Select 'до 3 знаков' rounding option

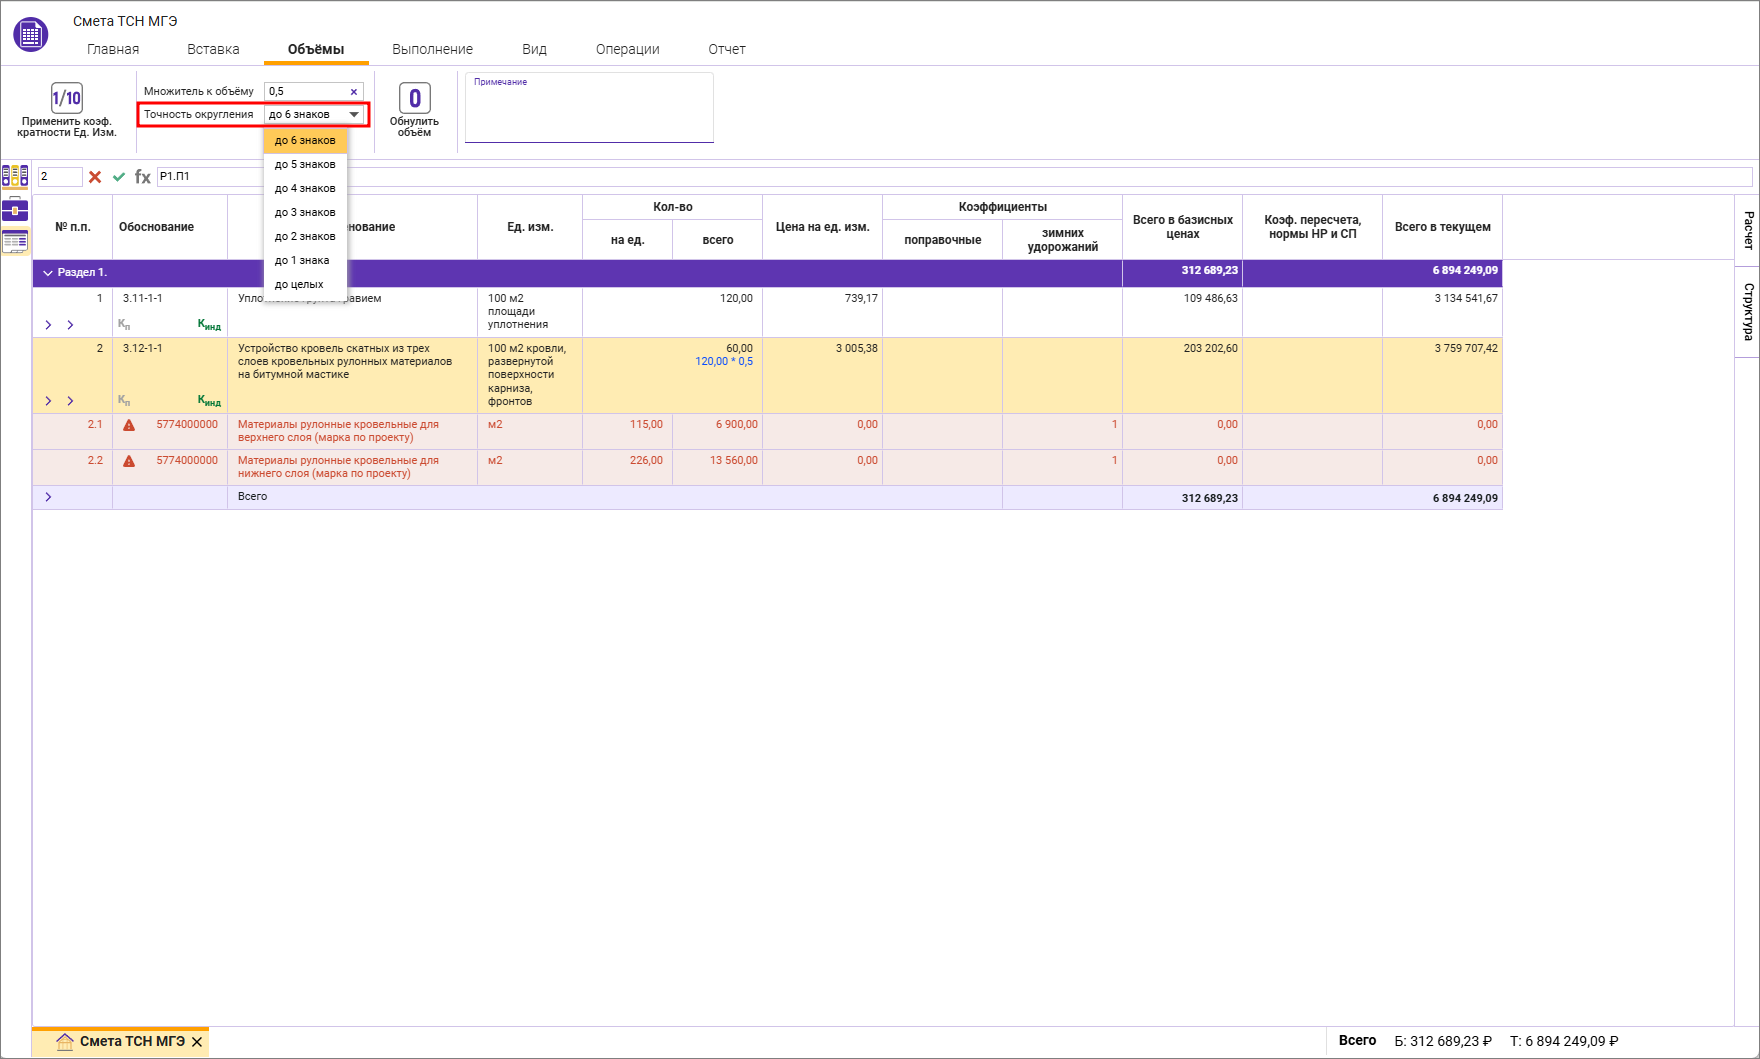(305, 213)
